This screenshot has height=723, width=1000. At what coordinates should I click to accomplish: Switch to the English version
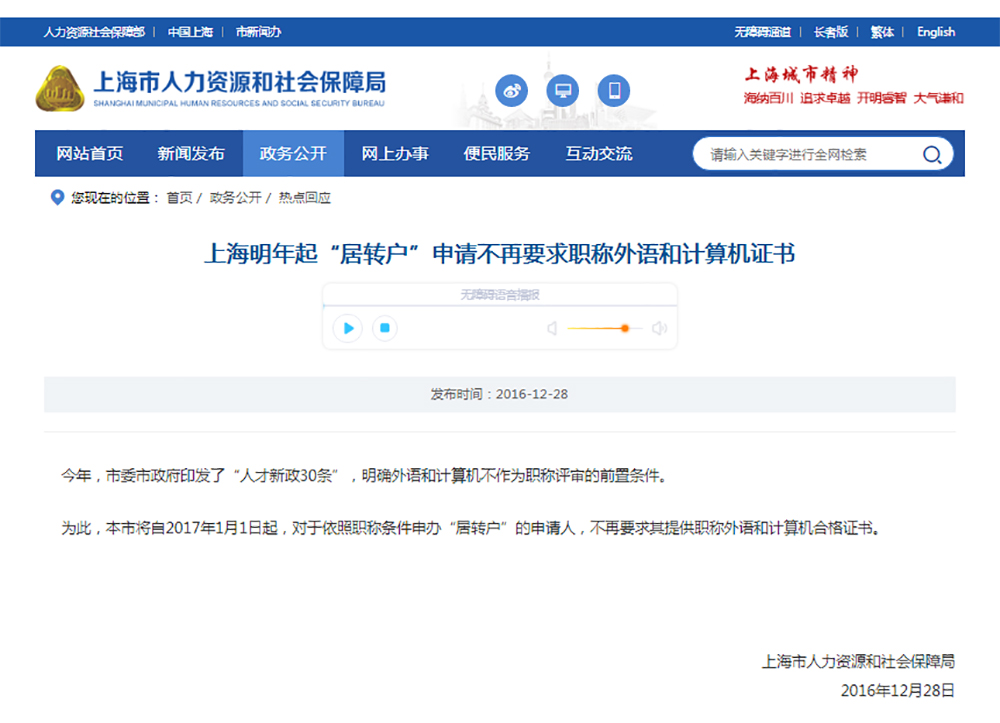(x=936, y=32)
